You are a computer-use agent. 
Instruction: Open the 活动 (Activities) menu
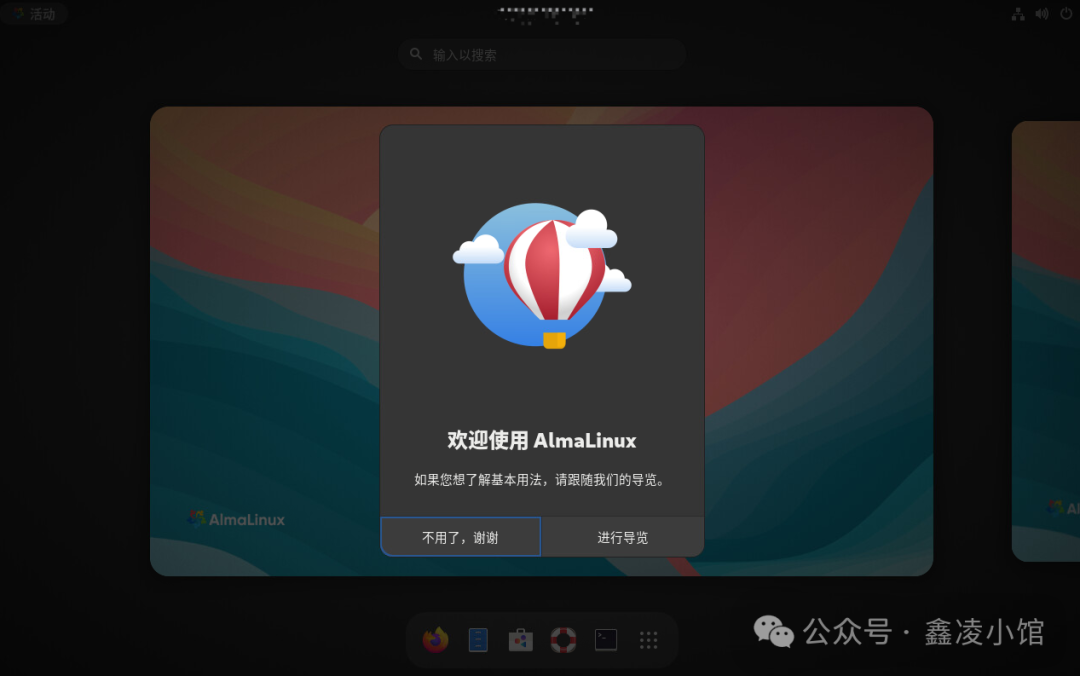(x=35, y=13)
